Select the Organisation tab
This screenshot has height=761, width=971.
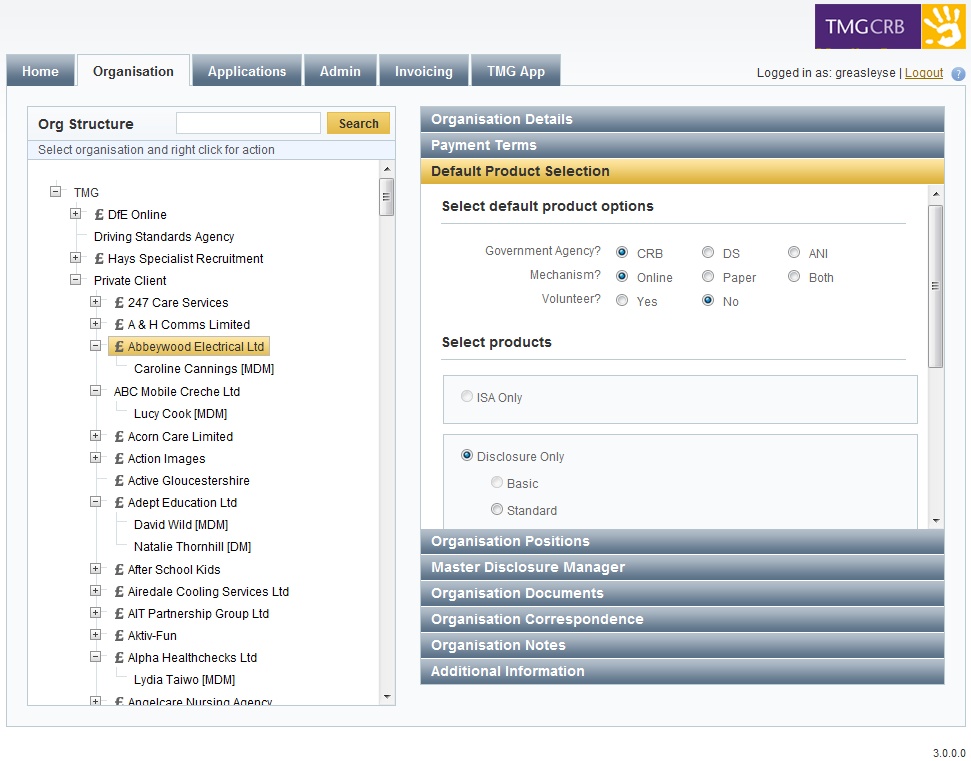click(133, 71)
